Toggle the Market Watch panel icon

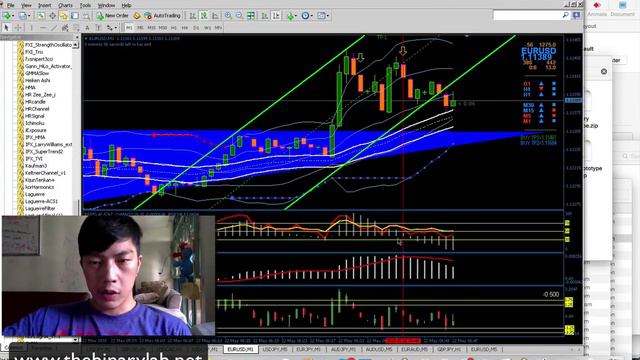[x=41, y=16]
